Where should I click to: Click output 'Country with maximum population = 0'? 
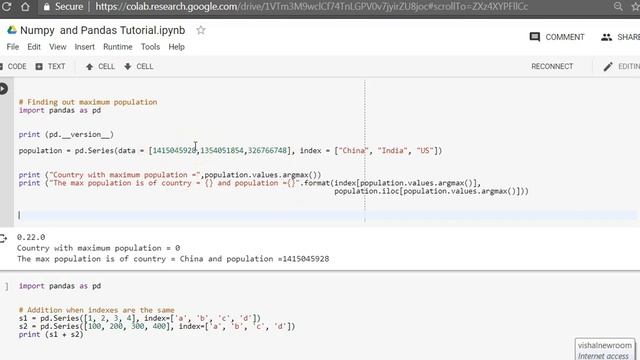click(98, 248)
